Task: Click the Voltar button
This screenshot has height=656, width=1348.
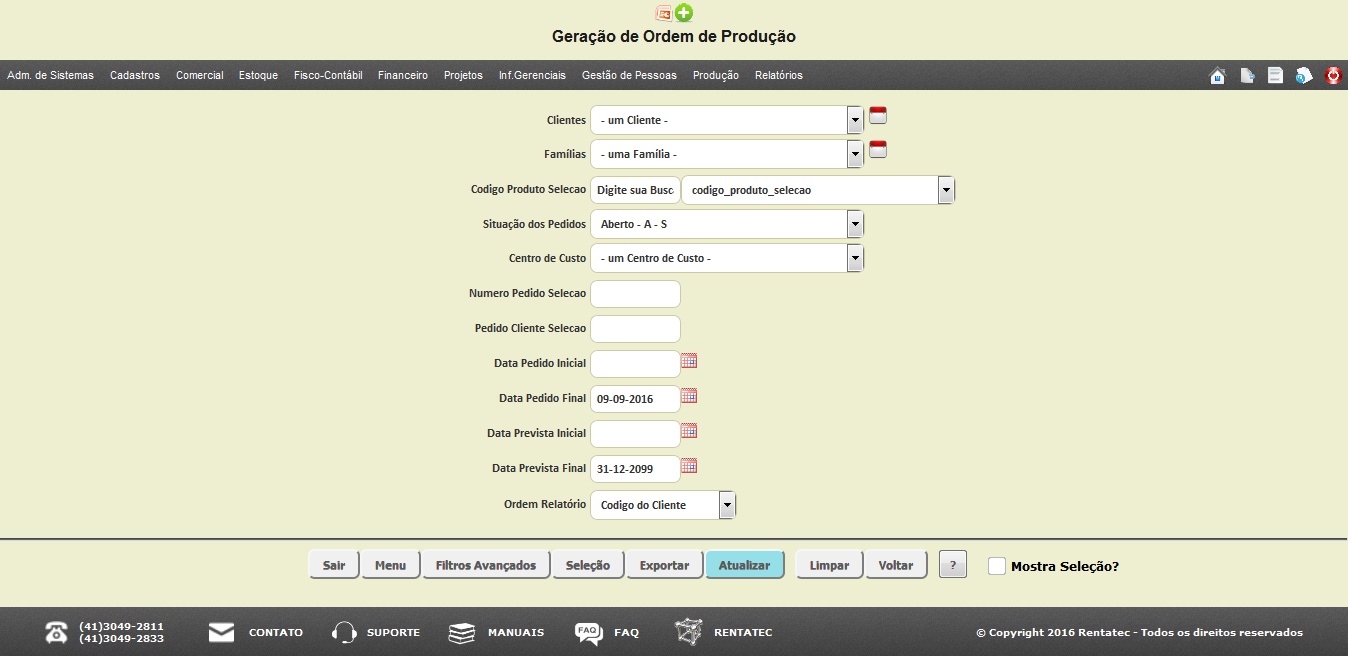Action: (896, 565)
